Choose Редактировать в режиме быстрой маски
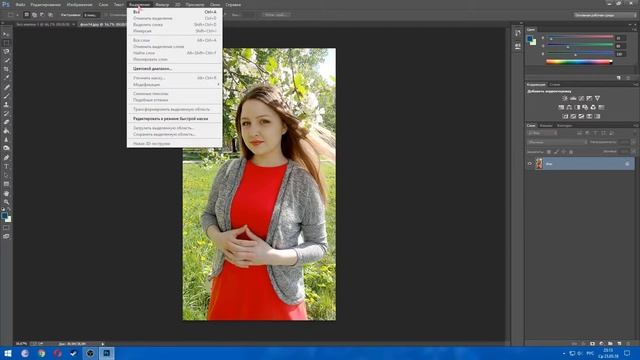This screenshot has height=360, width=640. (x=175, y=119)
